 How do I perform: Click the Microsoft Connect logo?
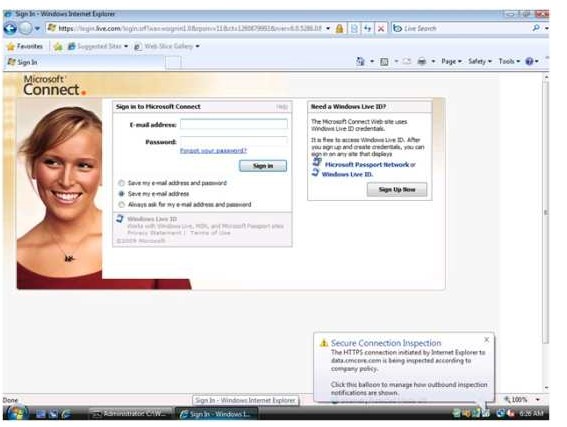pos(55,86)
